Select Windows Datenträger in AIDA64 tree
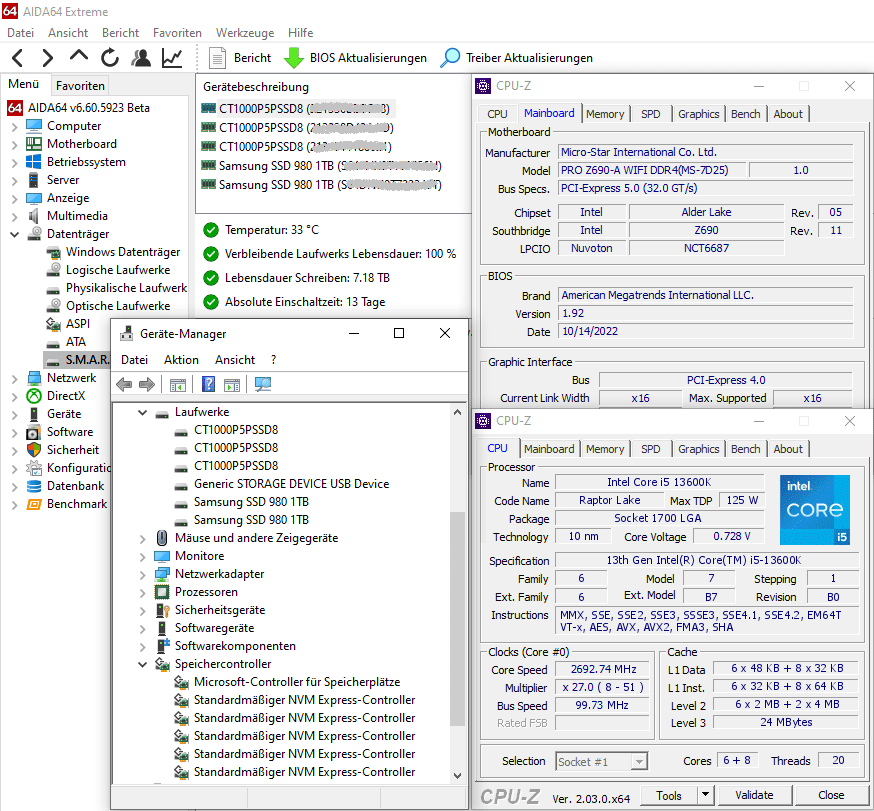The height and width of the screenshot is (811, 874). 123,252
